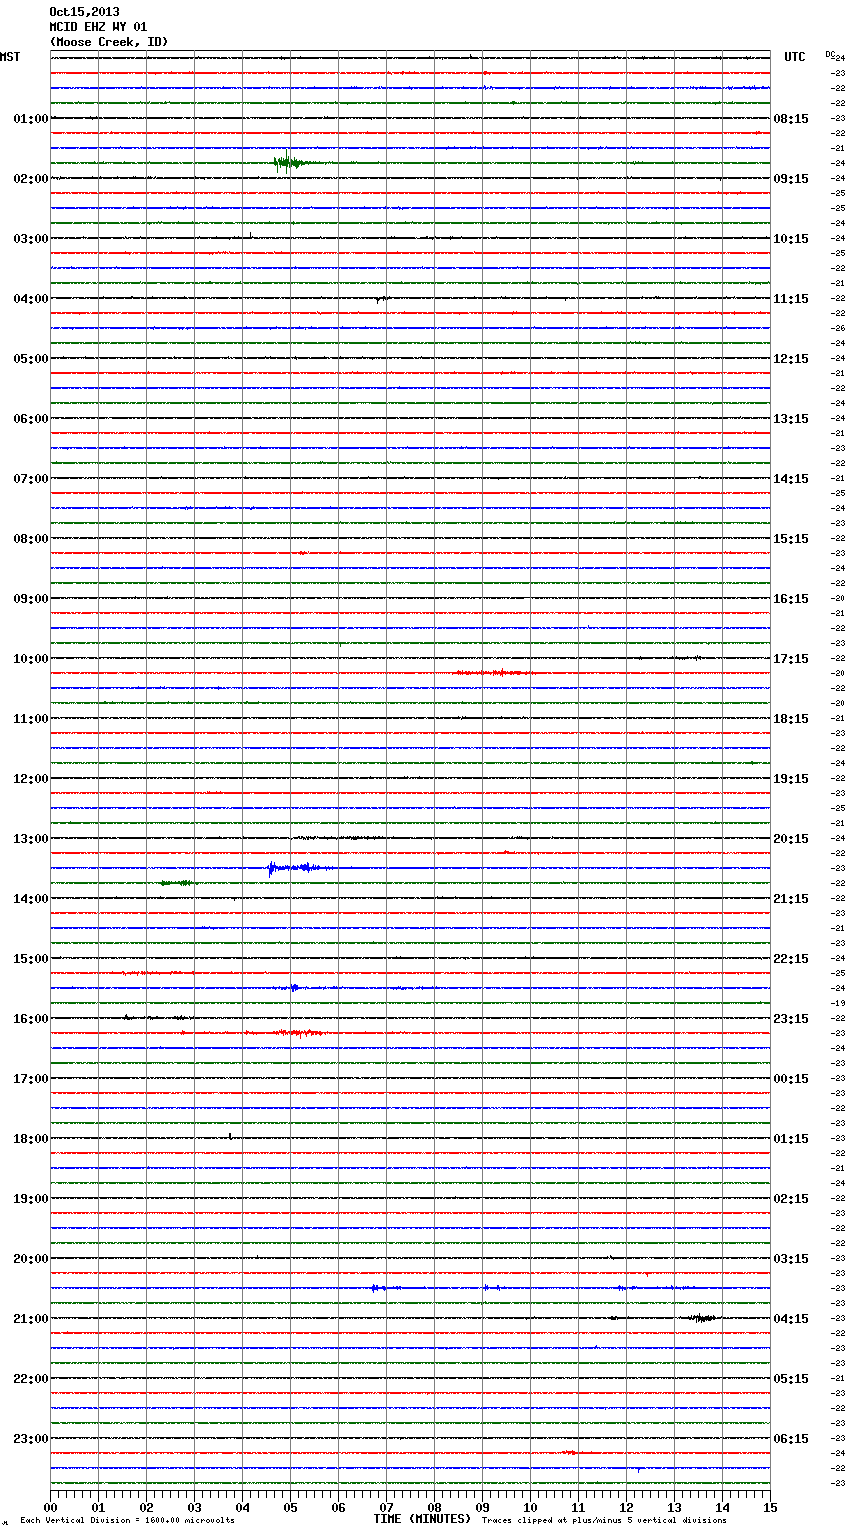Click the 03:15 UTC time label

click(x=791, y=1259)
